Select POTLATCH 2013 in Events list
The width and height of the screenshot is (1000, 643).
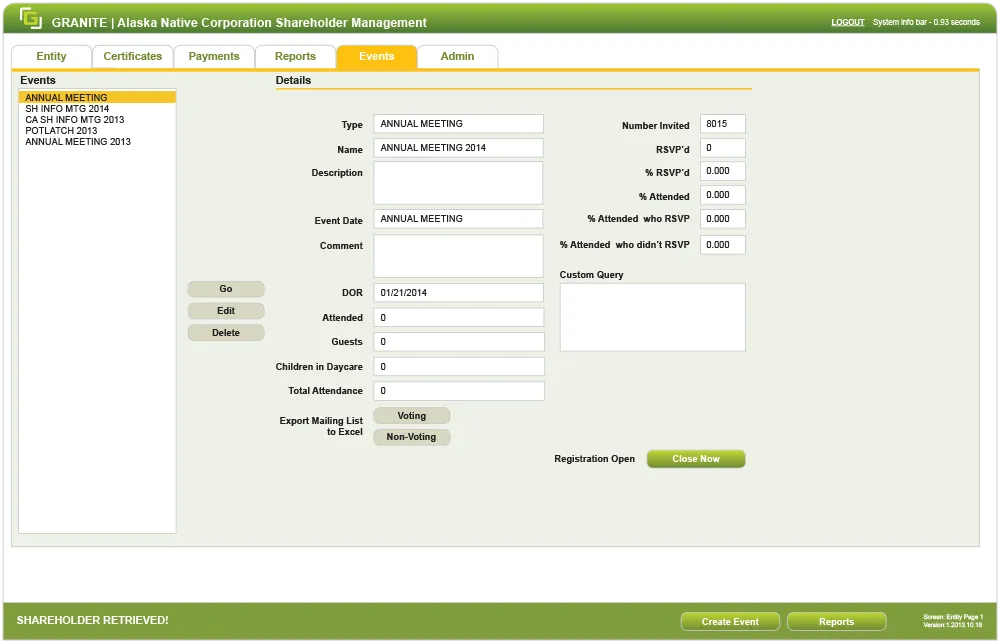tap(61, 131)
